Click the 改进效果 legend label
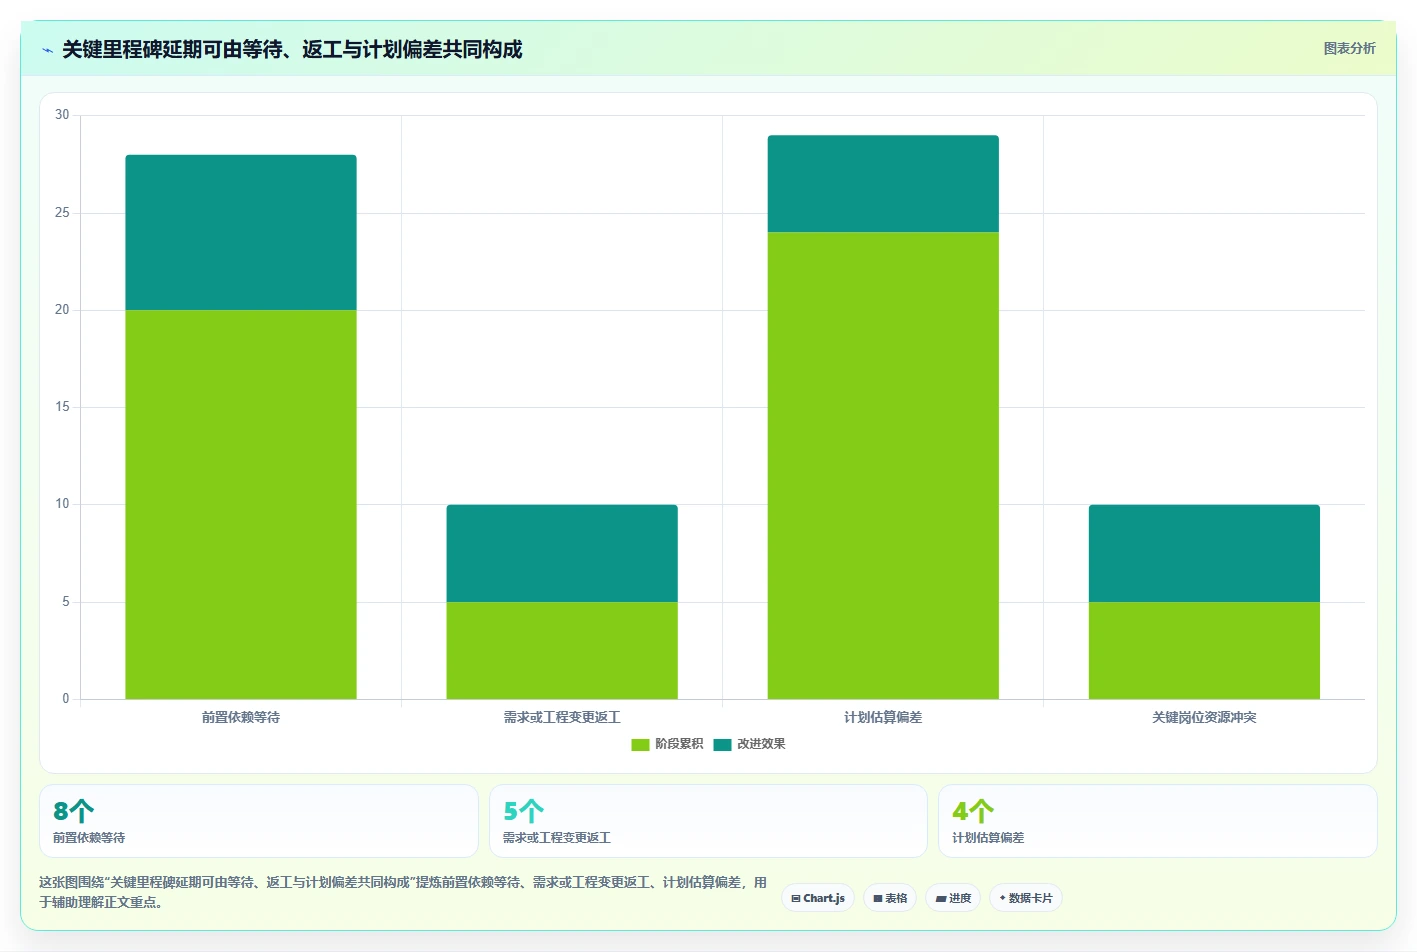 coord(761,744)
